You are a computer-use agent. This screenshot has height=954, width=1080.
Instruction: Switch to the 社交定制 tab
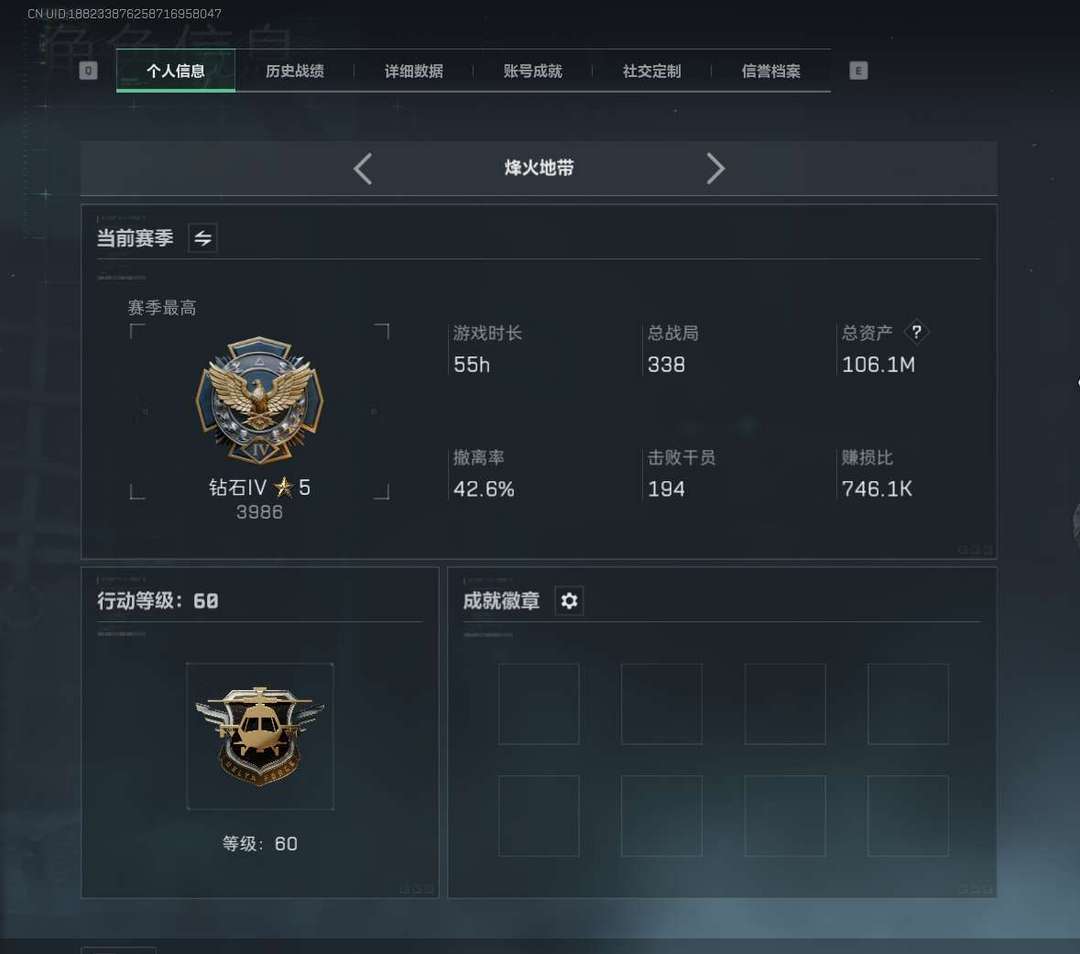click(x=652, y=71)
